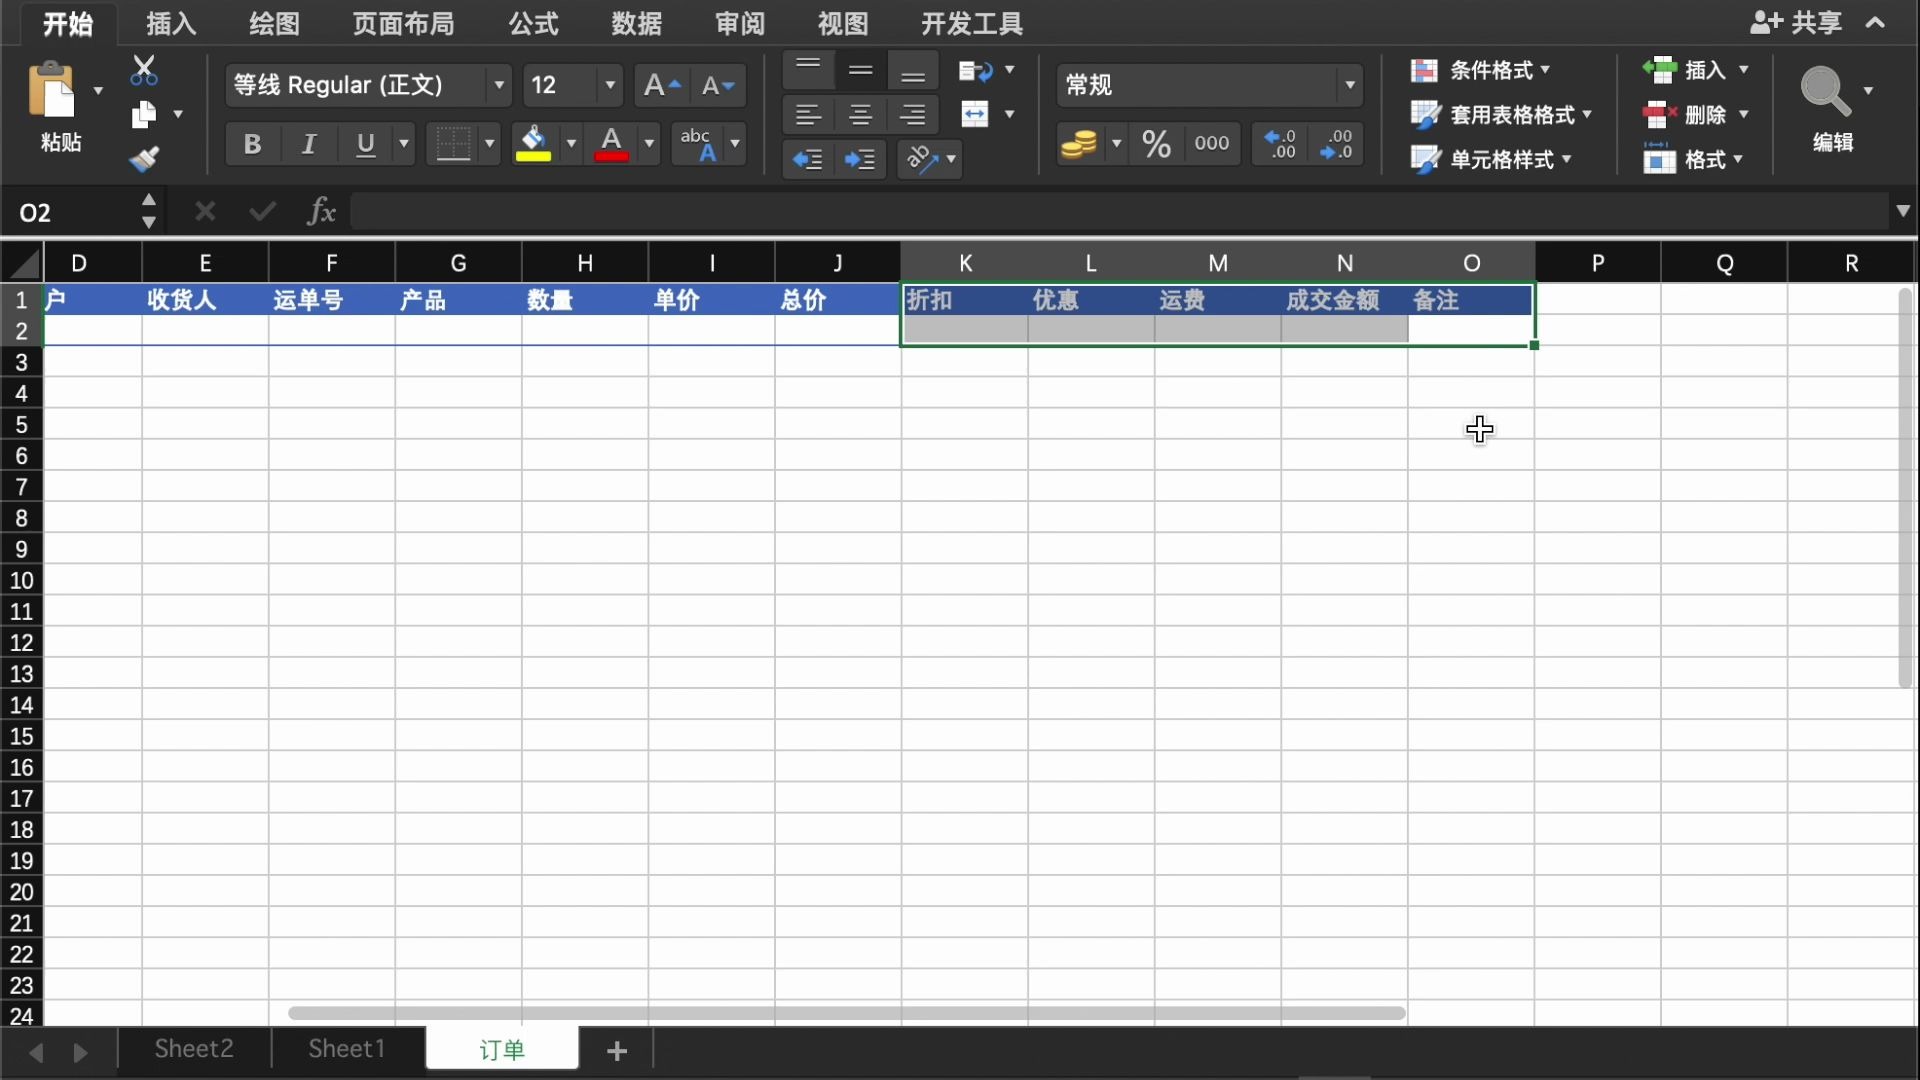Expand the borders dropdown arrow
Screen dimensions: 1920x1080
tap(489, 144)
